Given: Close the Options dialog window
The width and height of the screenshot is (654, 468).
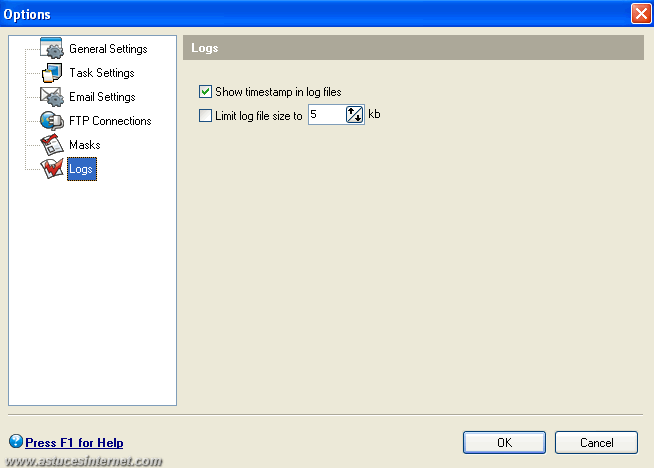Looking at the screenshot, I should point(641,14).
